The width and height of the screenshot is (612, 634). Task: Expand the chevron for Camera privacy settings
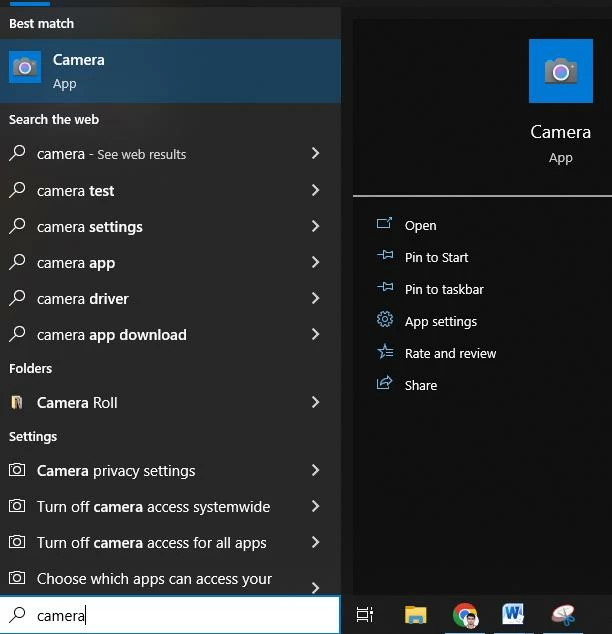coord(315,470)
